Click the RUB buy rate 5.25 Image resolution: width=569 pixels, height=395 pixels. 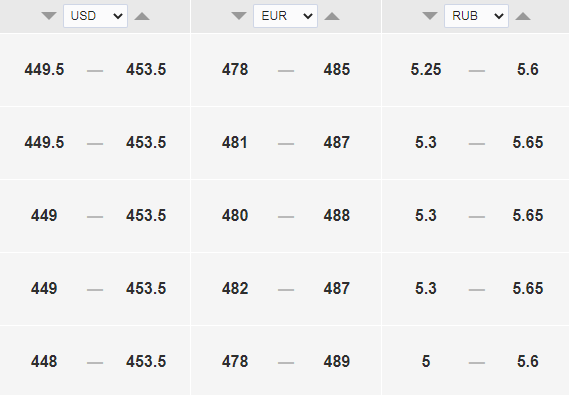(x=426, y=70)
